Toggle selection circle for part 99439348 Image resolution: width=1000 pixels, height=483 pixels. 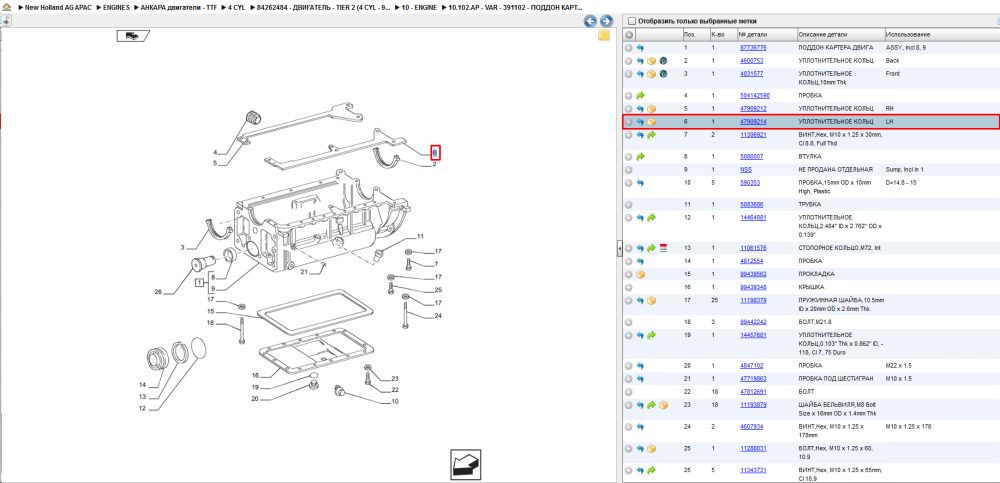(x=629, y=287)
